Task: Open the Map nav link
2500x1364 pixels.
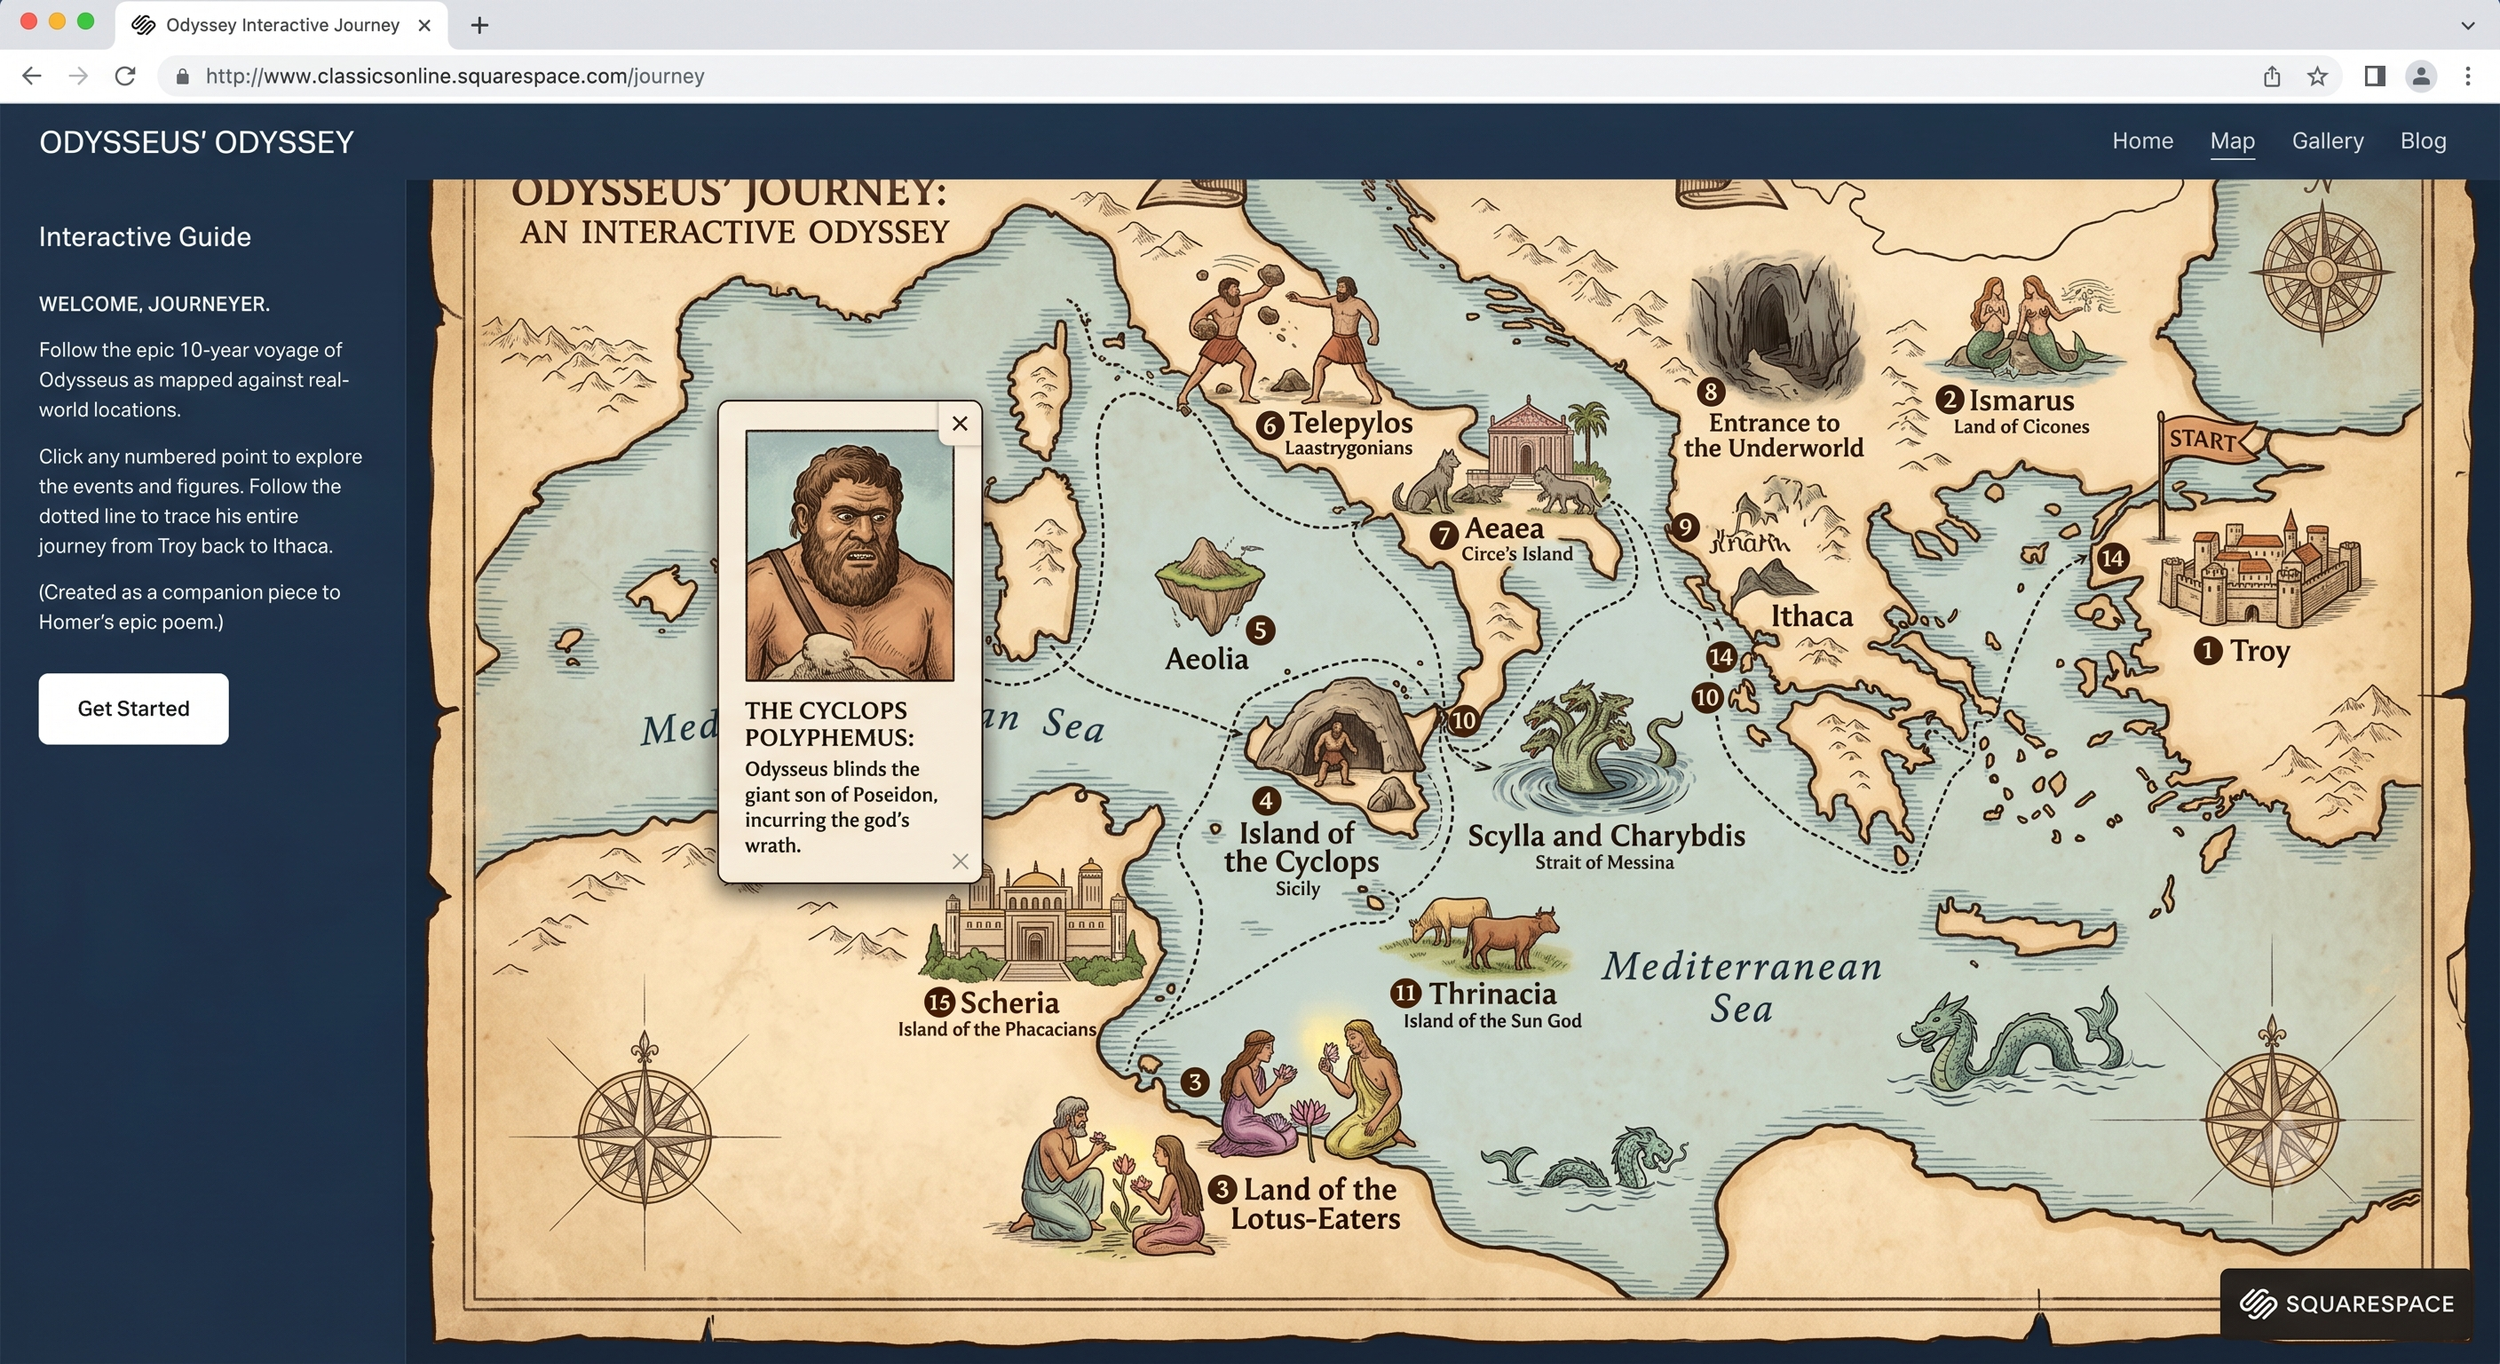Action: pos(2232,141)
